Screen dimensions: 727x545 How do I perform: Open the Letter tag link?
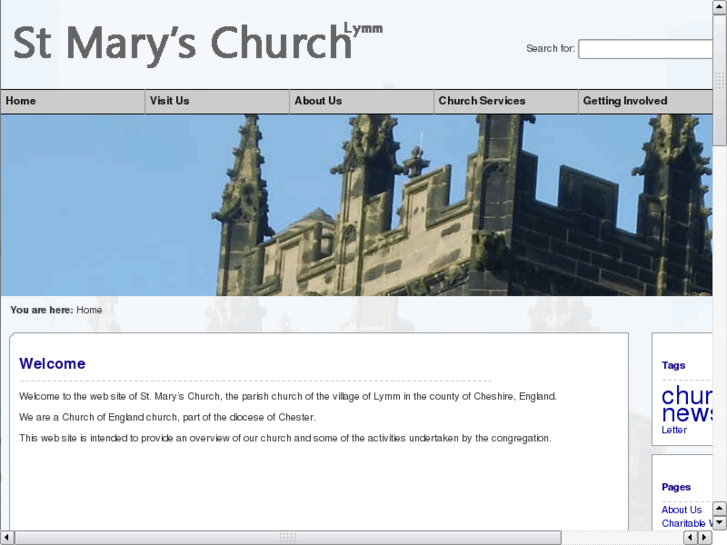pos(674,430)
